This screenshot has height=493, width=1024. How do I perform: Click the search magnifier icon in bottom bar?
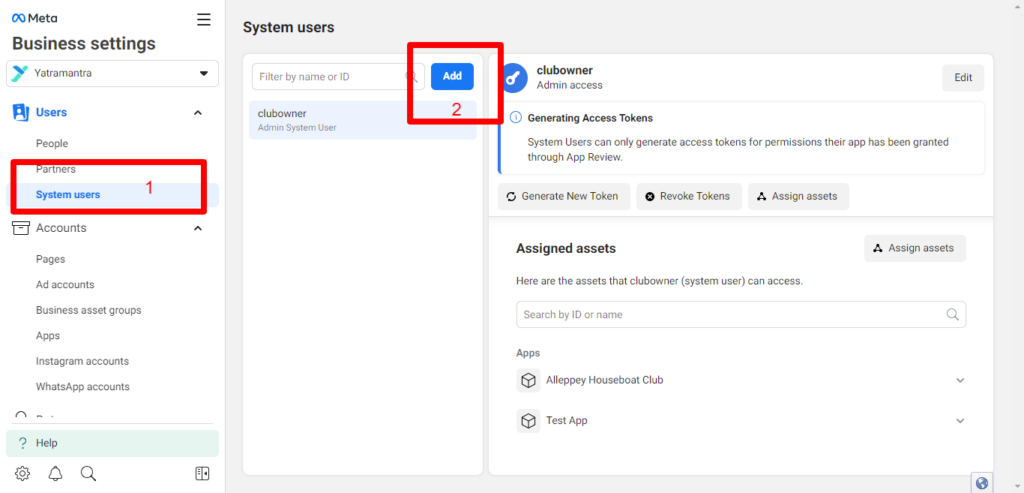88,473
